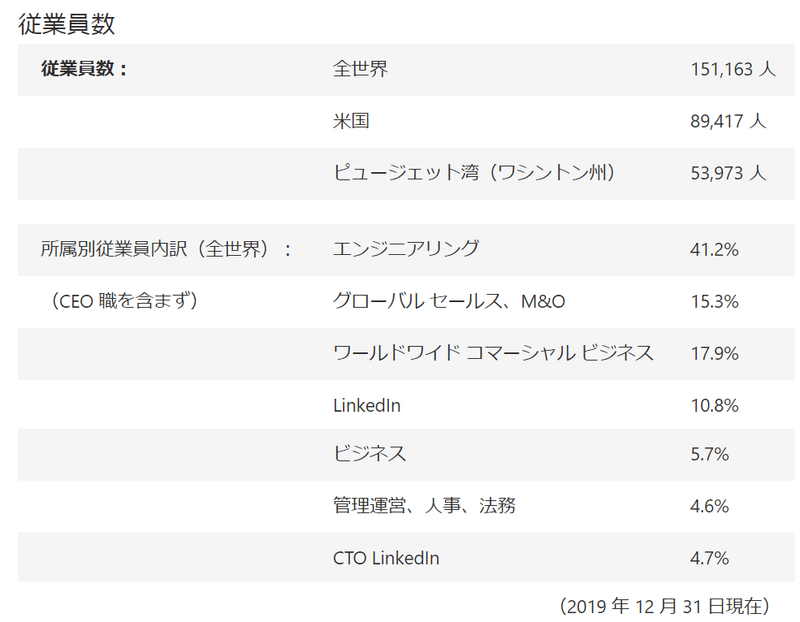The width and height of the screenshot is (800, 622).
Task: Click the (CEO 職を含まず) note
Action: [124, 301]
